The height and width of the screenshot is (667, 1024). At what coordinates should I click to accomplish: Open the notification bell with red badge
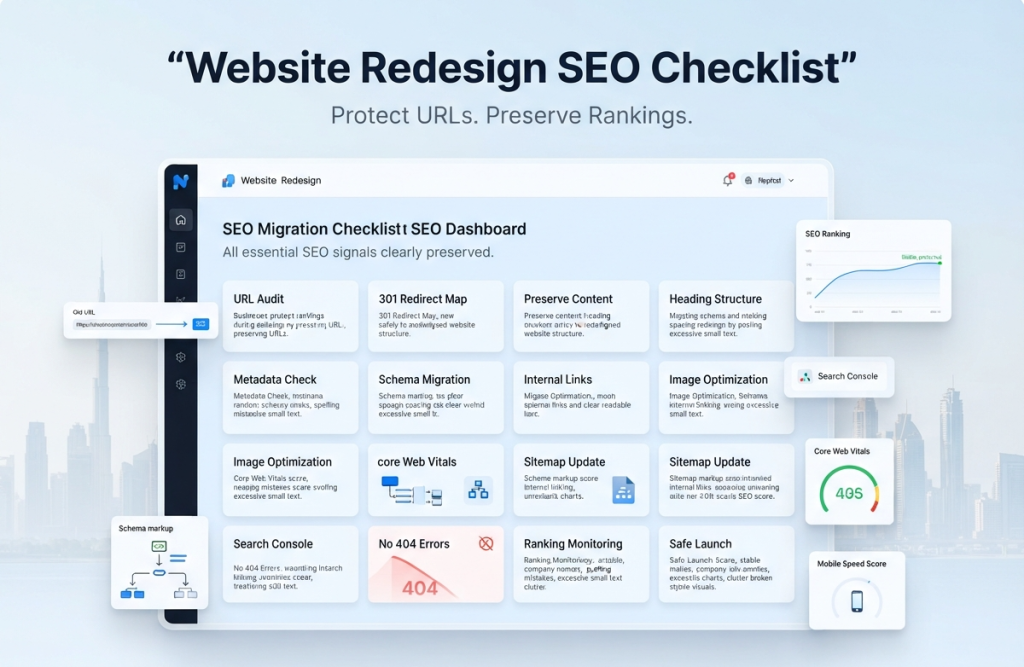[728, 180]
